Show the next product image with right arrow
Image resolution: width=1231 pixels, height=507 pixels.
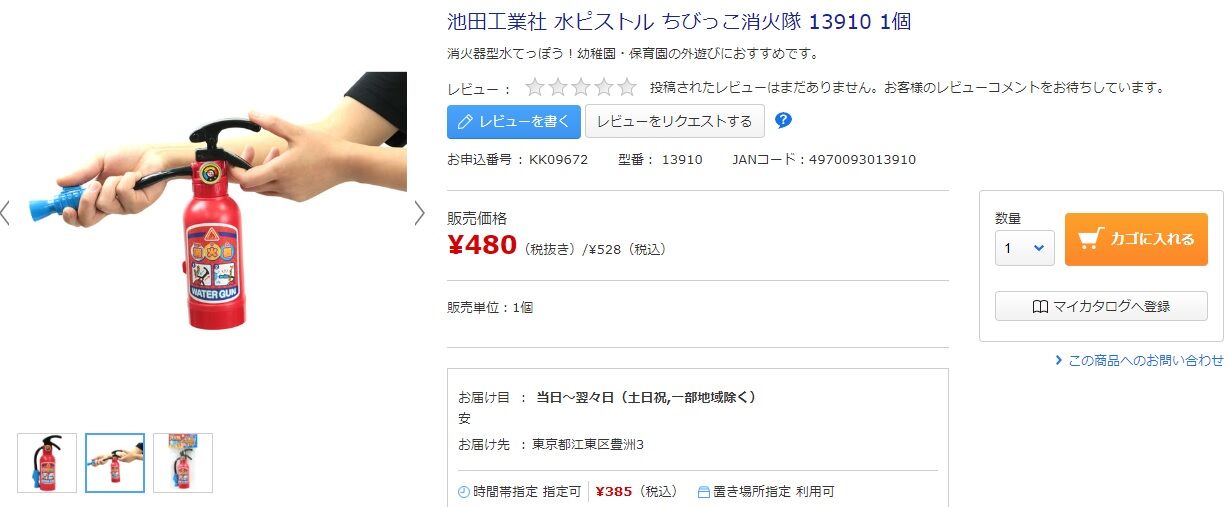(x=420, y=213)
